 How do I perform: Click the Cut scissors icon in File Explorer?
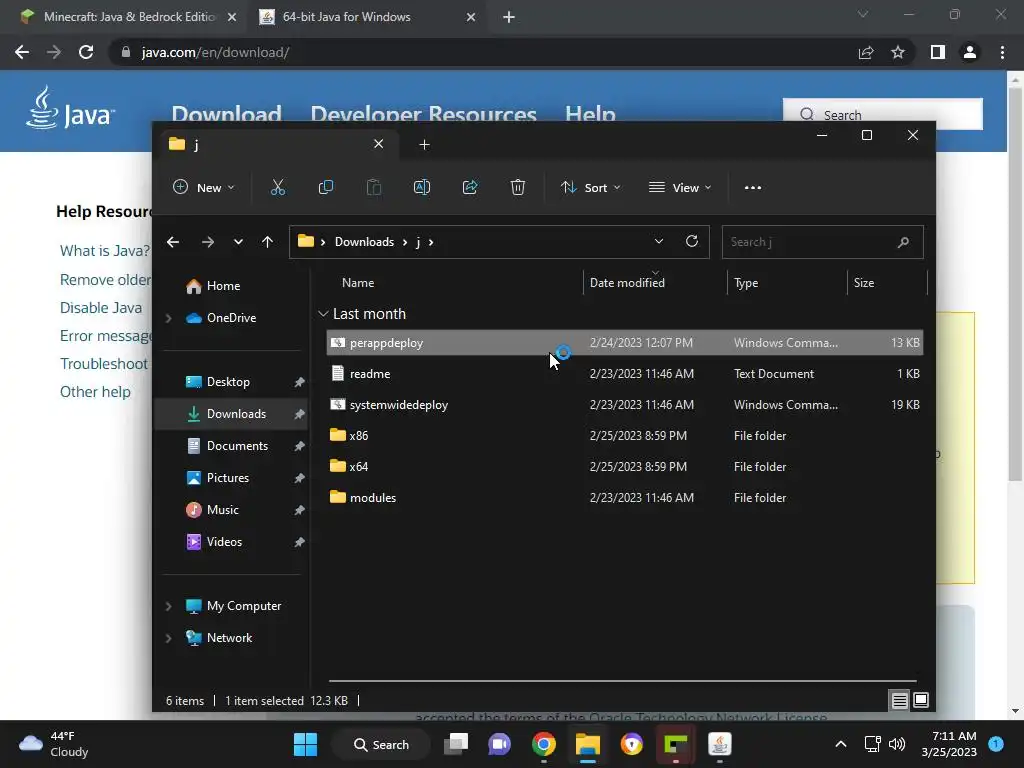click(278, 187)
